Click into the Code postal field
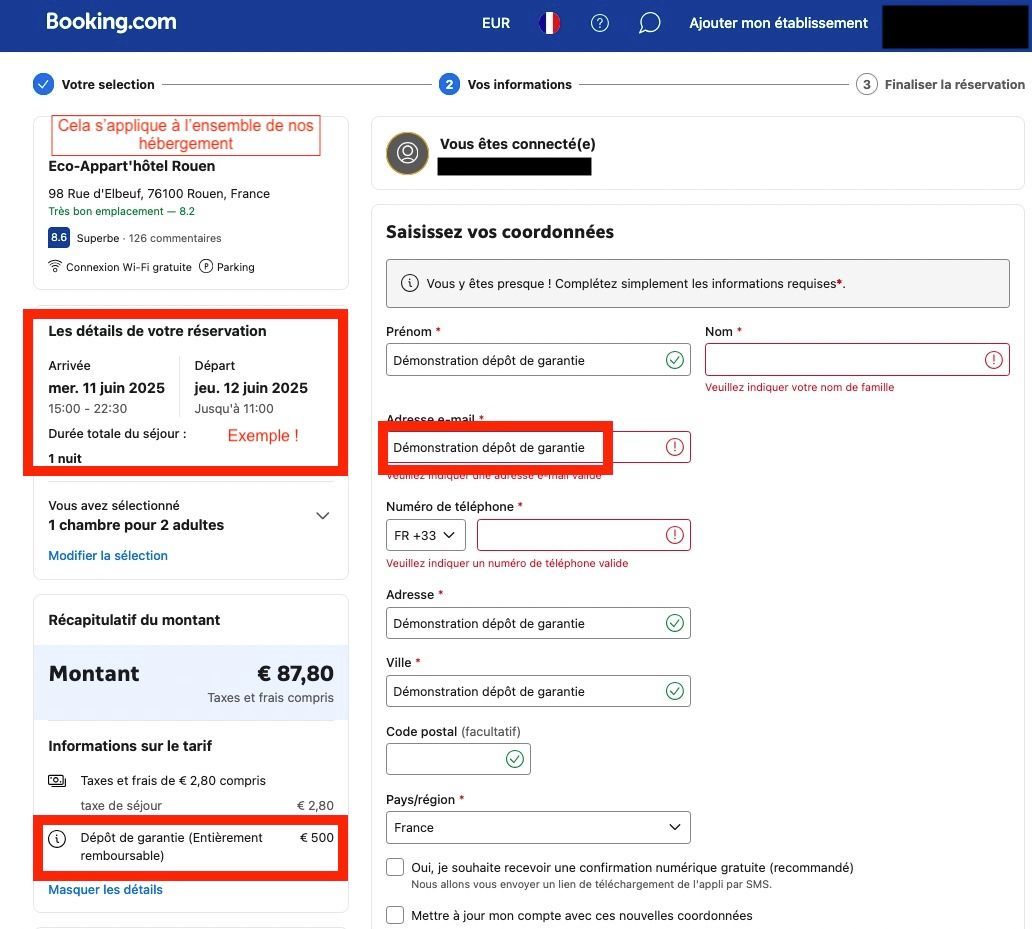The width and height of the screenshot is (1032, 929). pyautogui.click(x=458, y=759)
